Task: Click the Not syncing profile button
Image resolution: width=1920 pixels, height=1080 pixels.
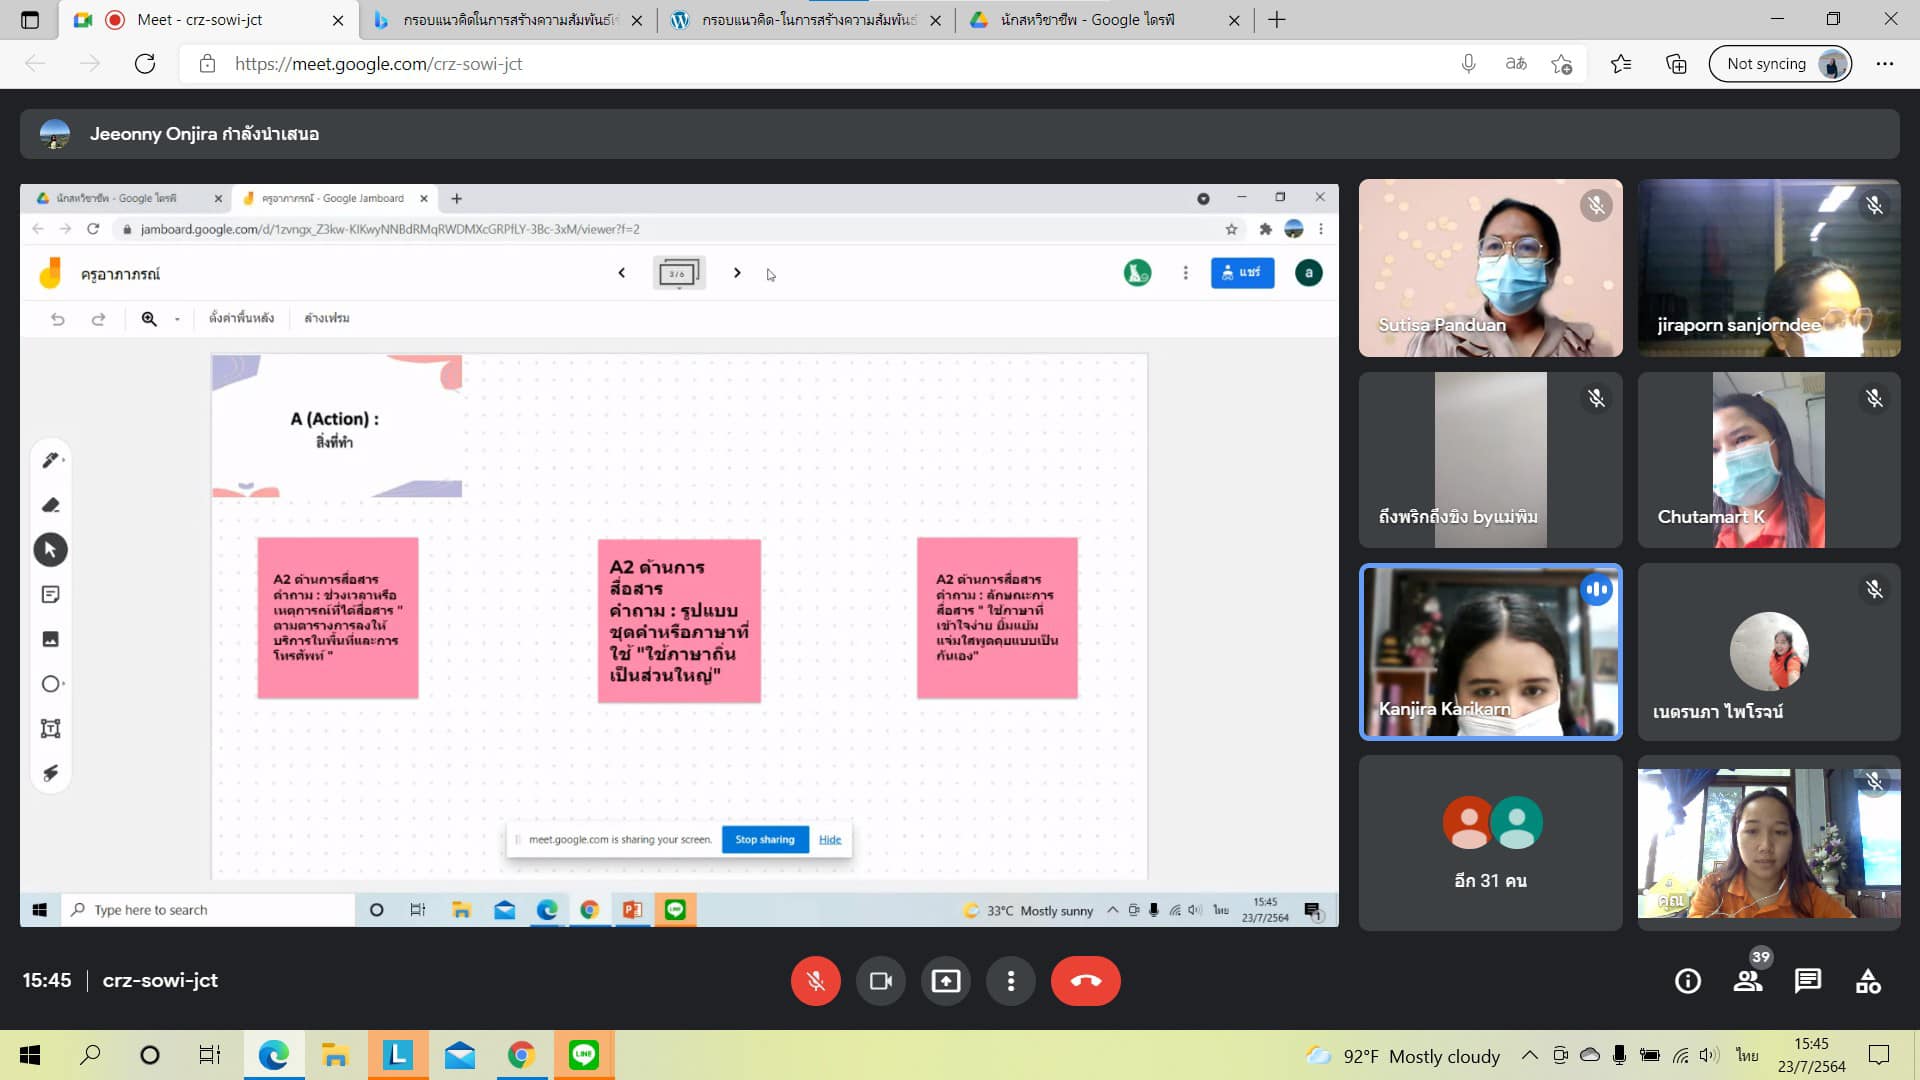Action: (1780, 64)
